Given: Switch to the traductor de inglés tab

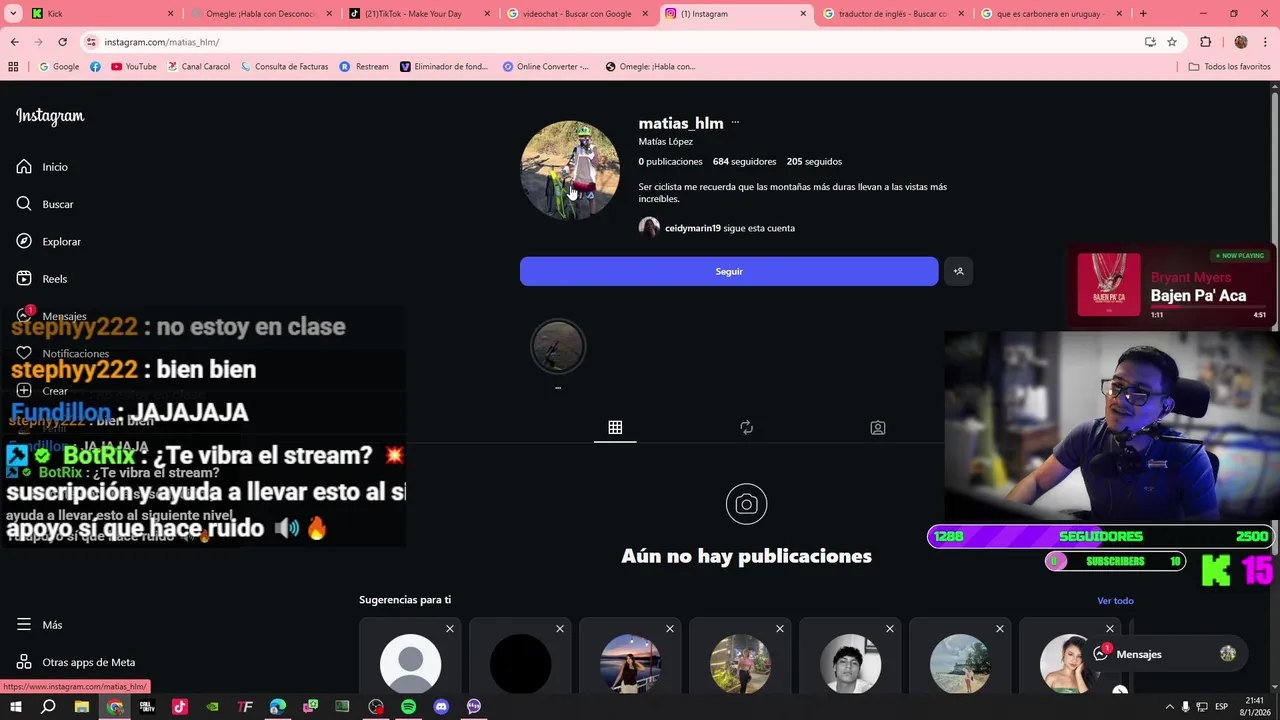Looking at the screenshot, I should point(894,14).
